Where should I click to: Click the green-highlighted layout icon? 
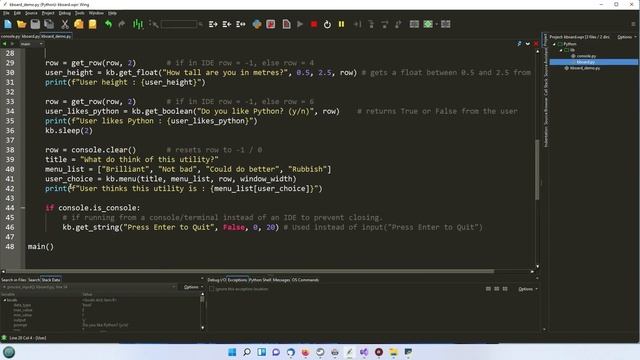pos(428,24)
